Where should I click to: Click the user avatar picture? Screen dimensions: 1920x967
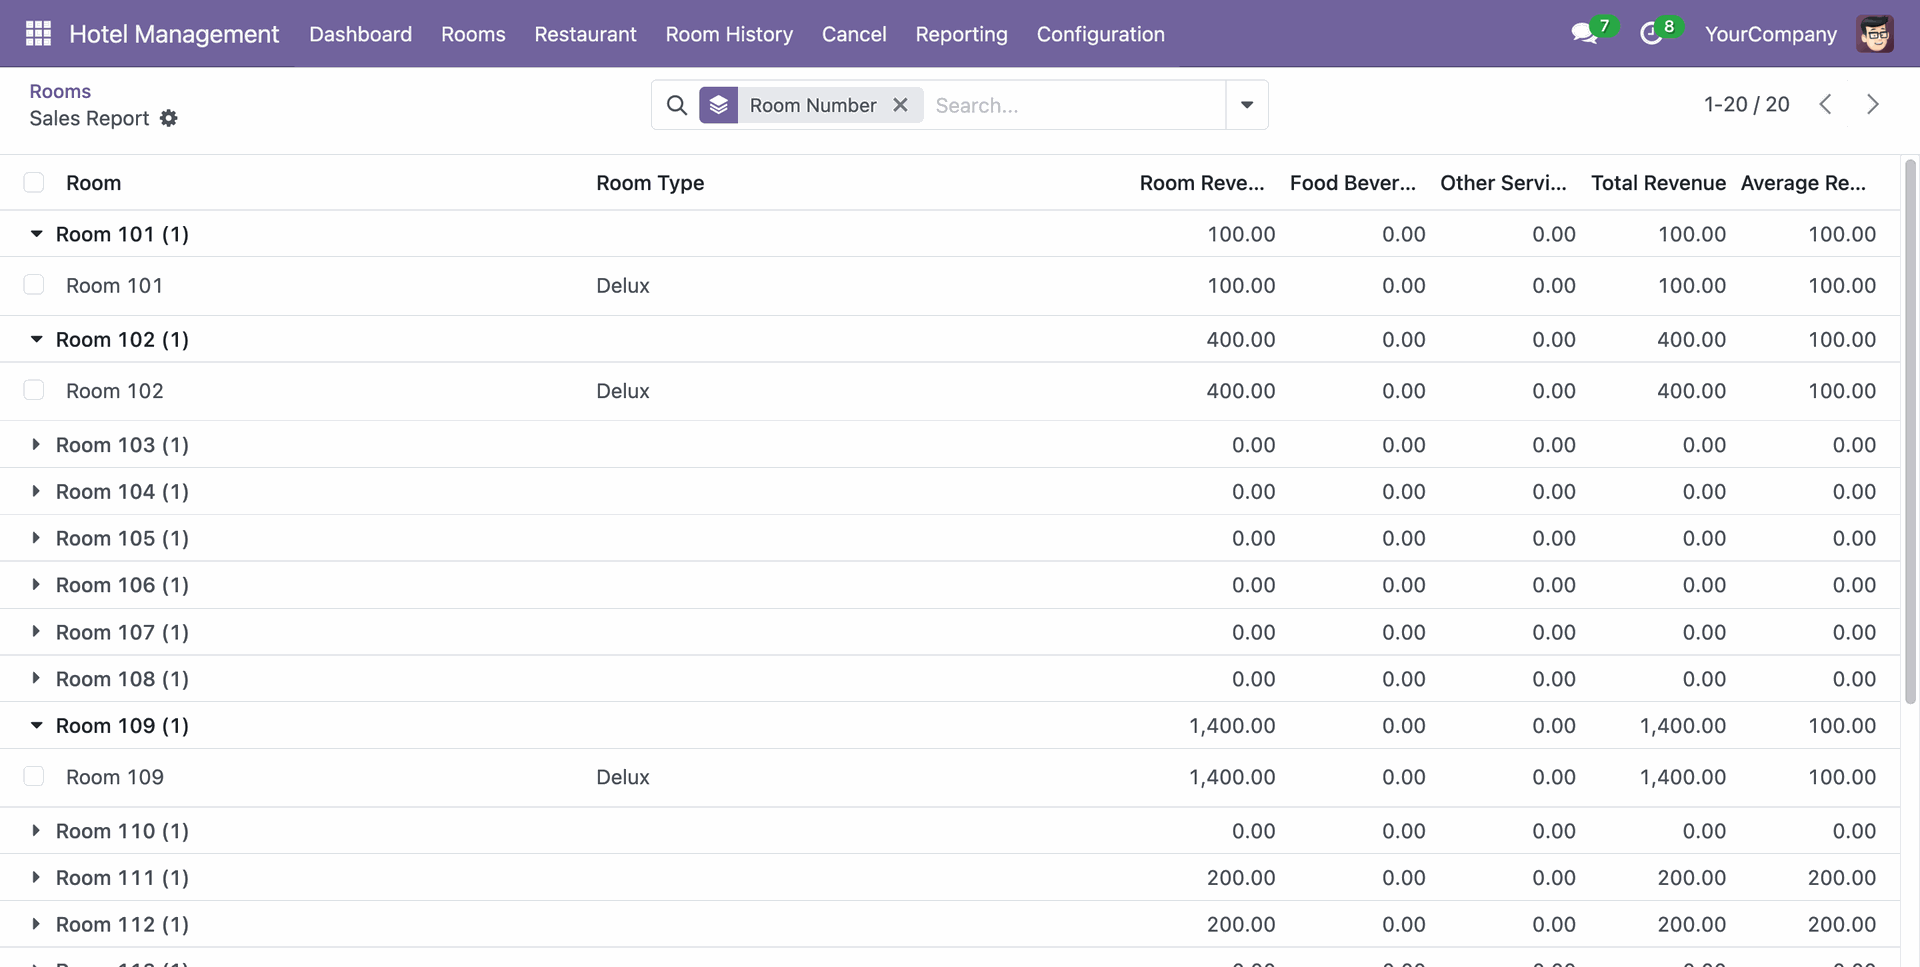tap(1874, 34)
